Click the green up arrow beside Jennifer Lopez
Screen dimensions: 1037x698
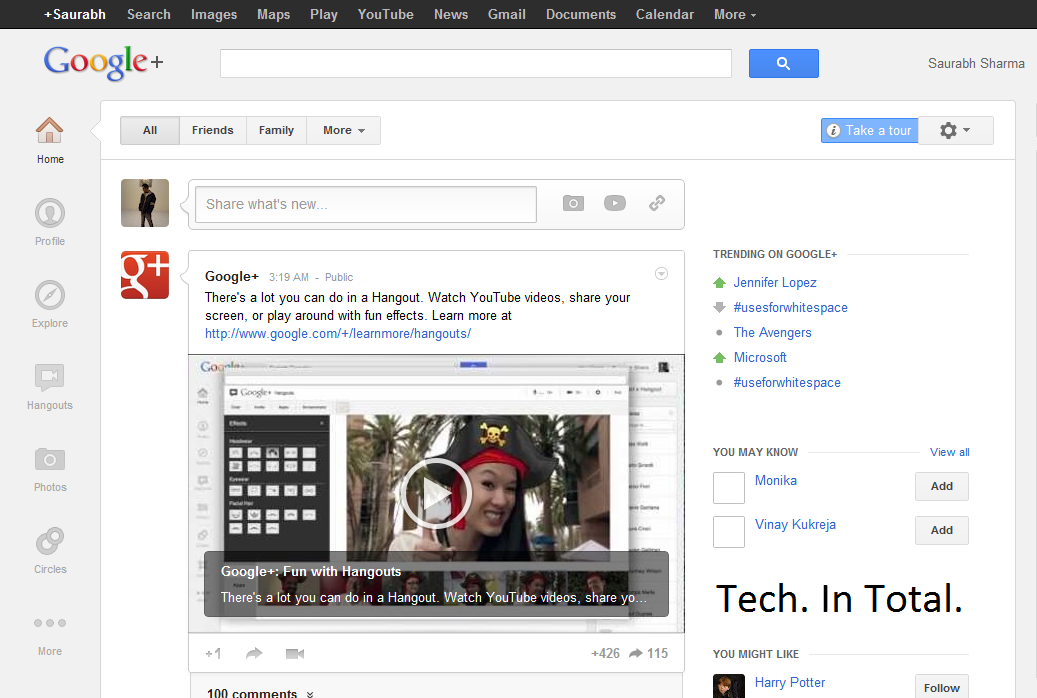(x=720, y=283)
